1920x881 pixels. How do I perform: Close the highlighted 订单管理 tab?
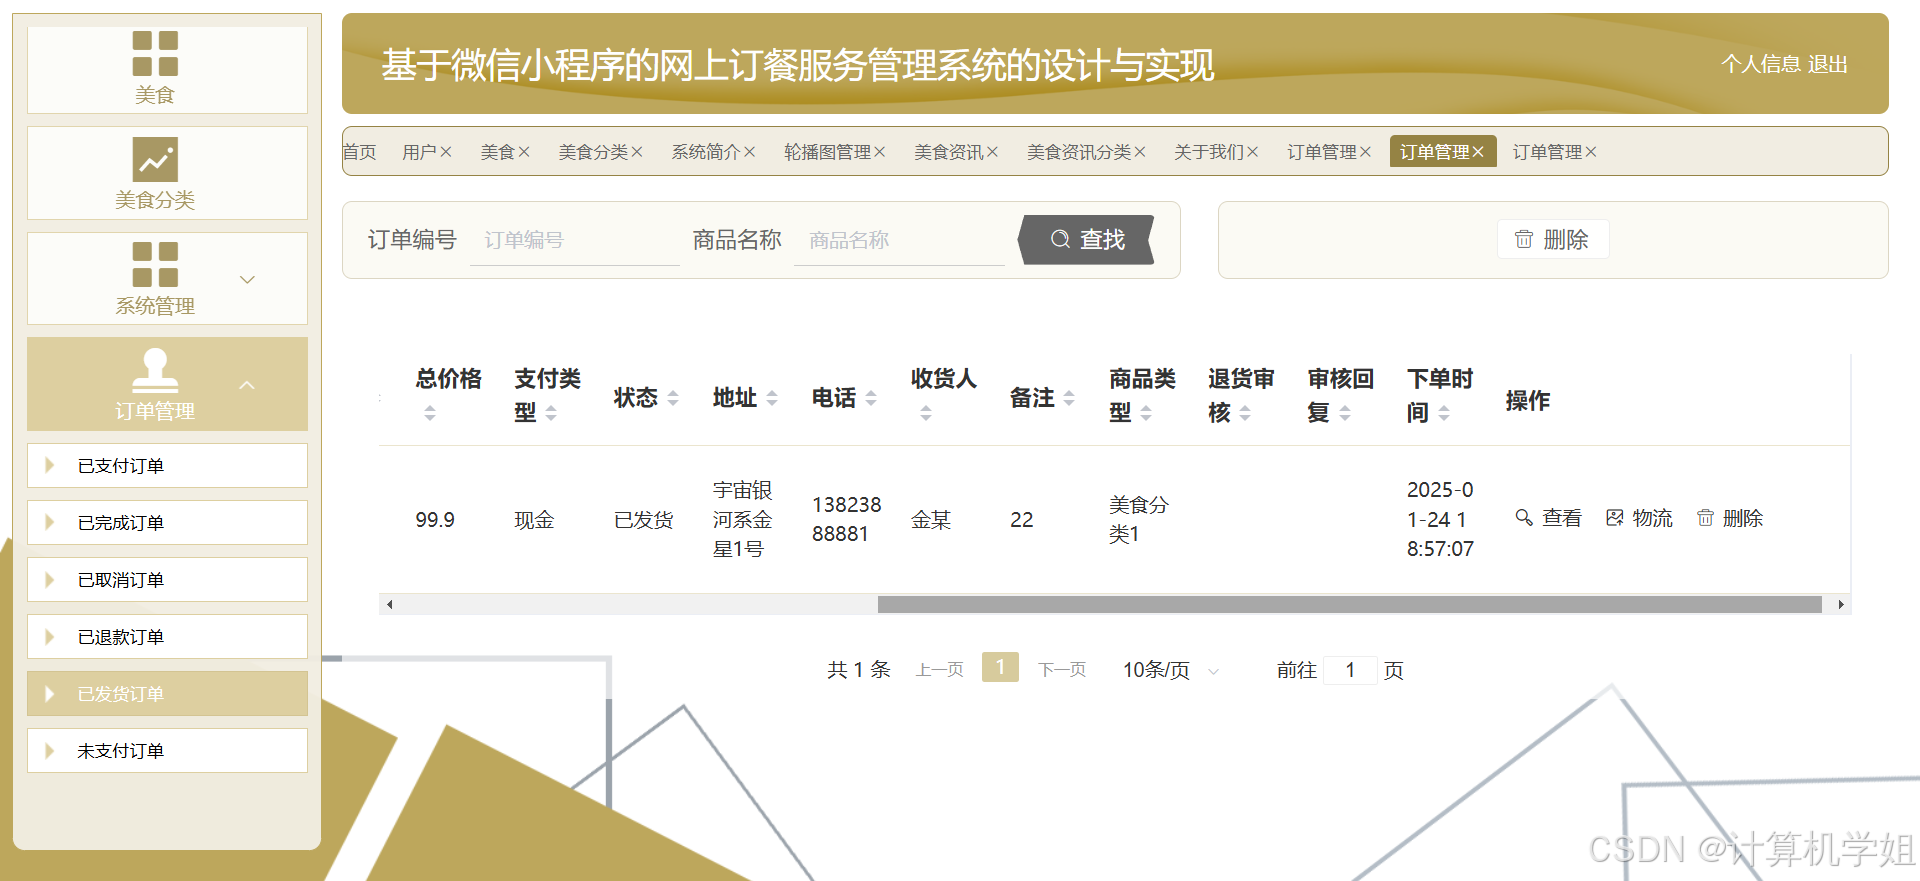1478,152
